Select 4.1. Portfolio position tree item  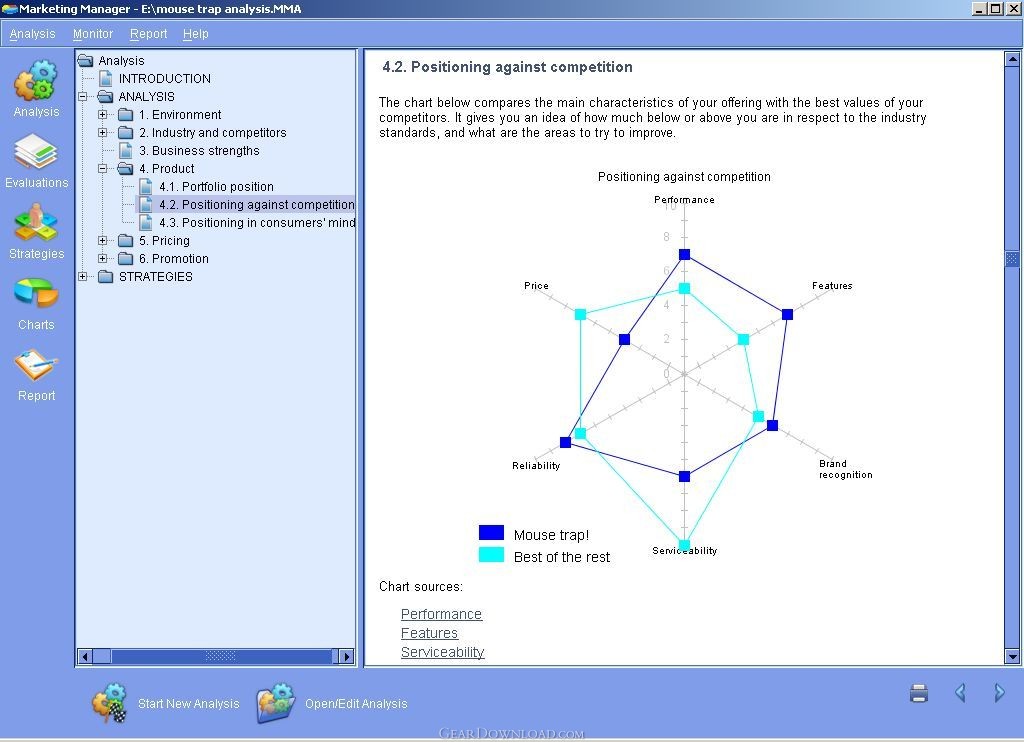[216, 186]
